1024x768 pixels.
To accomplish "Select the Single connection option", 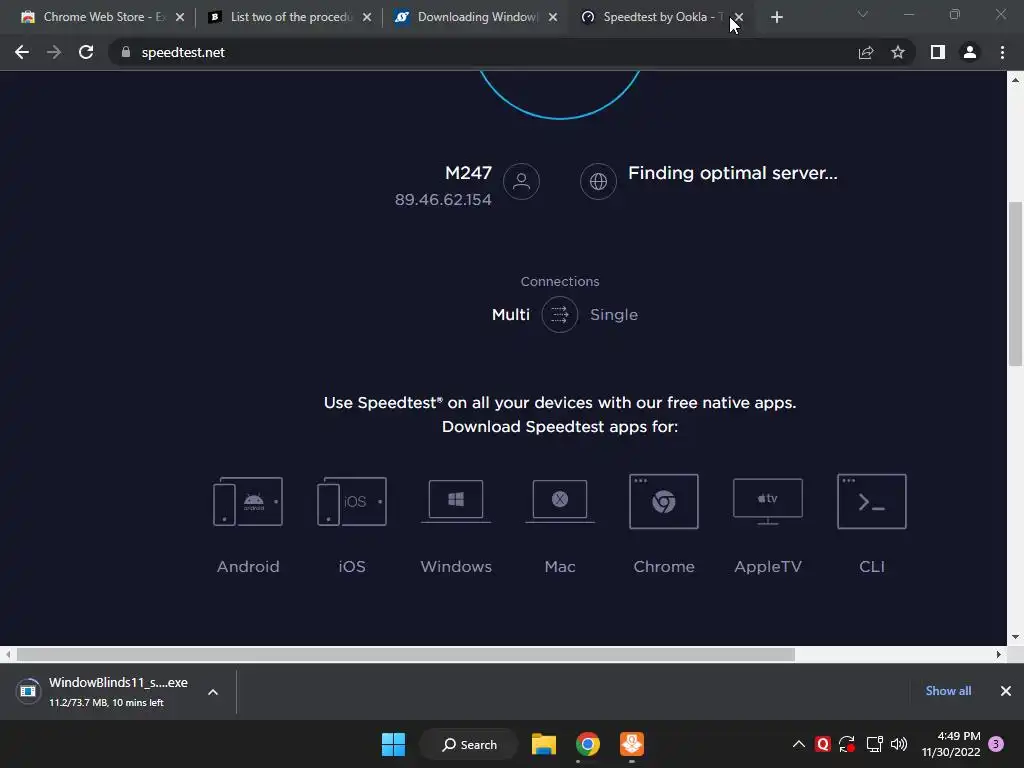I will coord(614,315).
